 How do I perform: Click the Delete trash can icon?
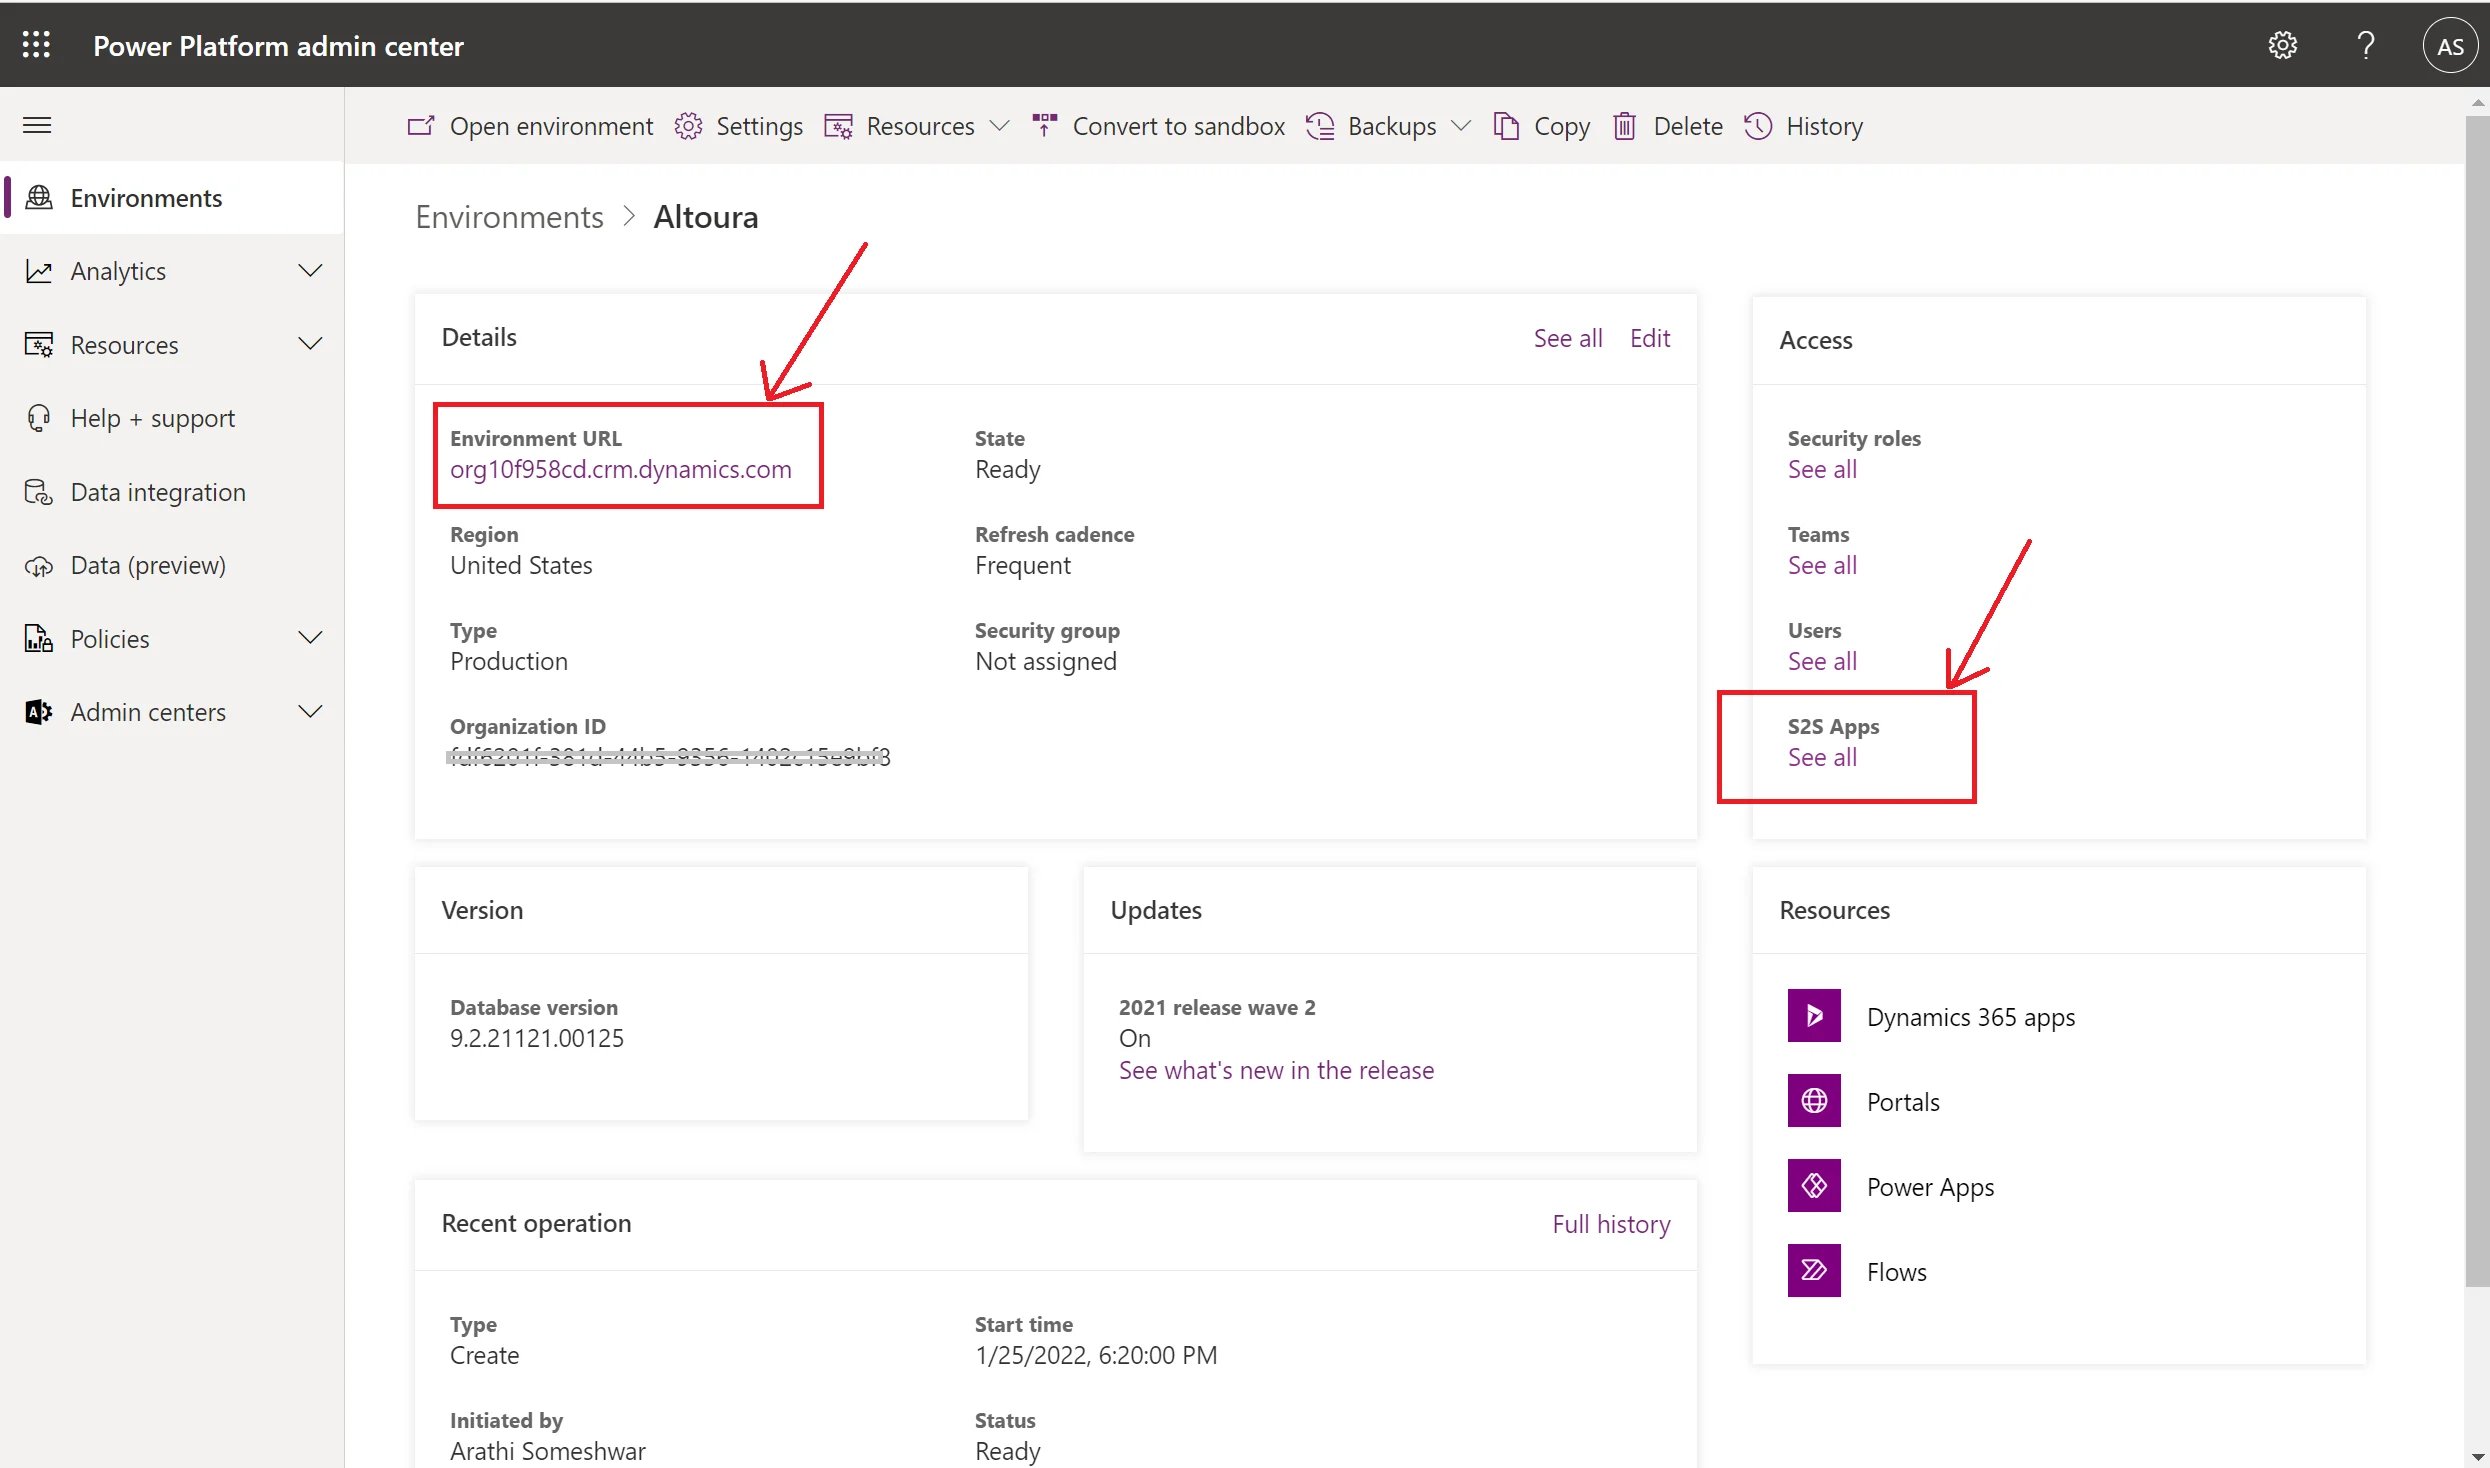(1624, 126)
